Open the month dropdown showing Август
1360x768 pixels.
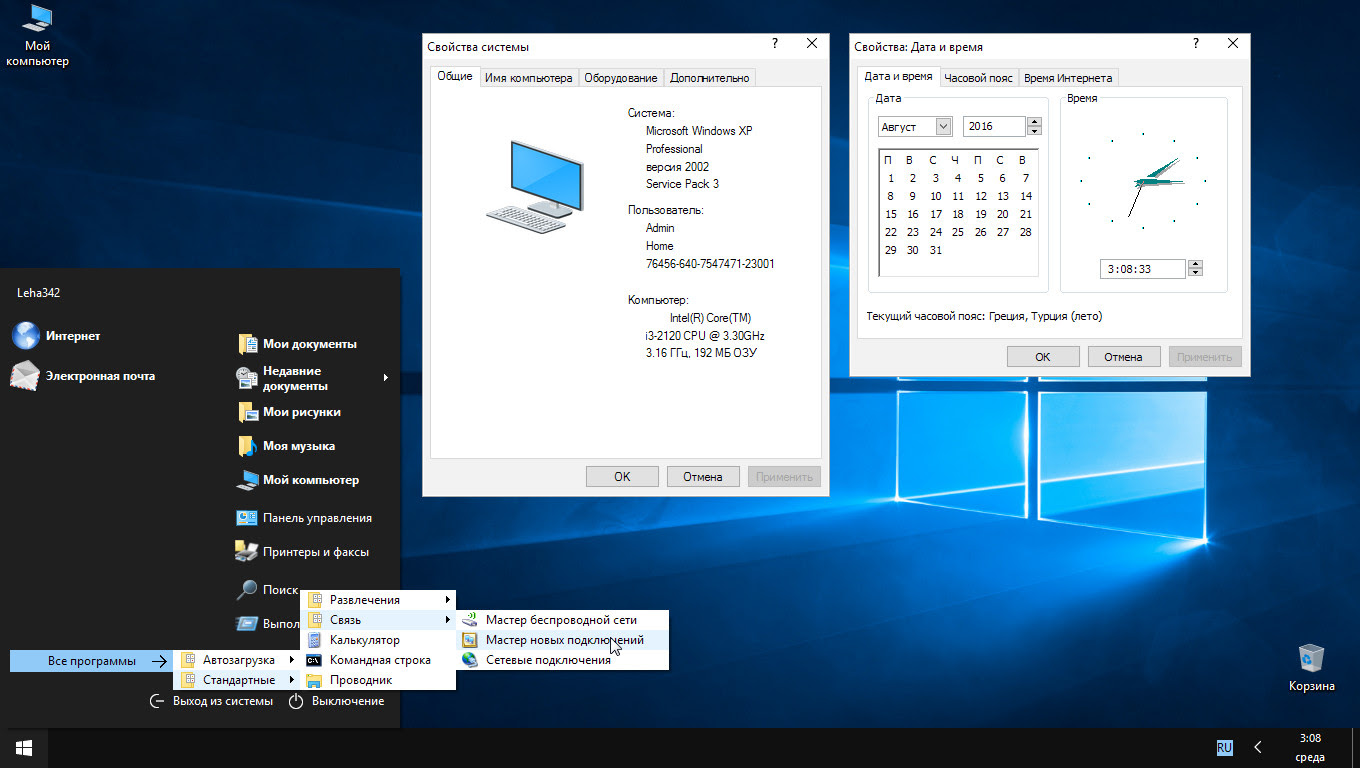click(x=943, y=126)
